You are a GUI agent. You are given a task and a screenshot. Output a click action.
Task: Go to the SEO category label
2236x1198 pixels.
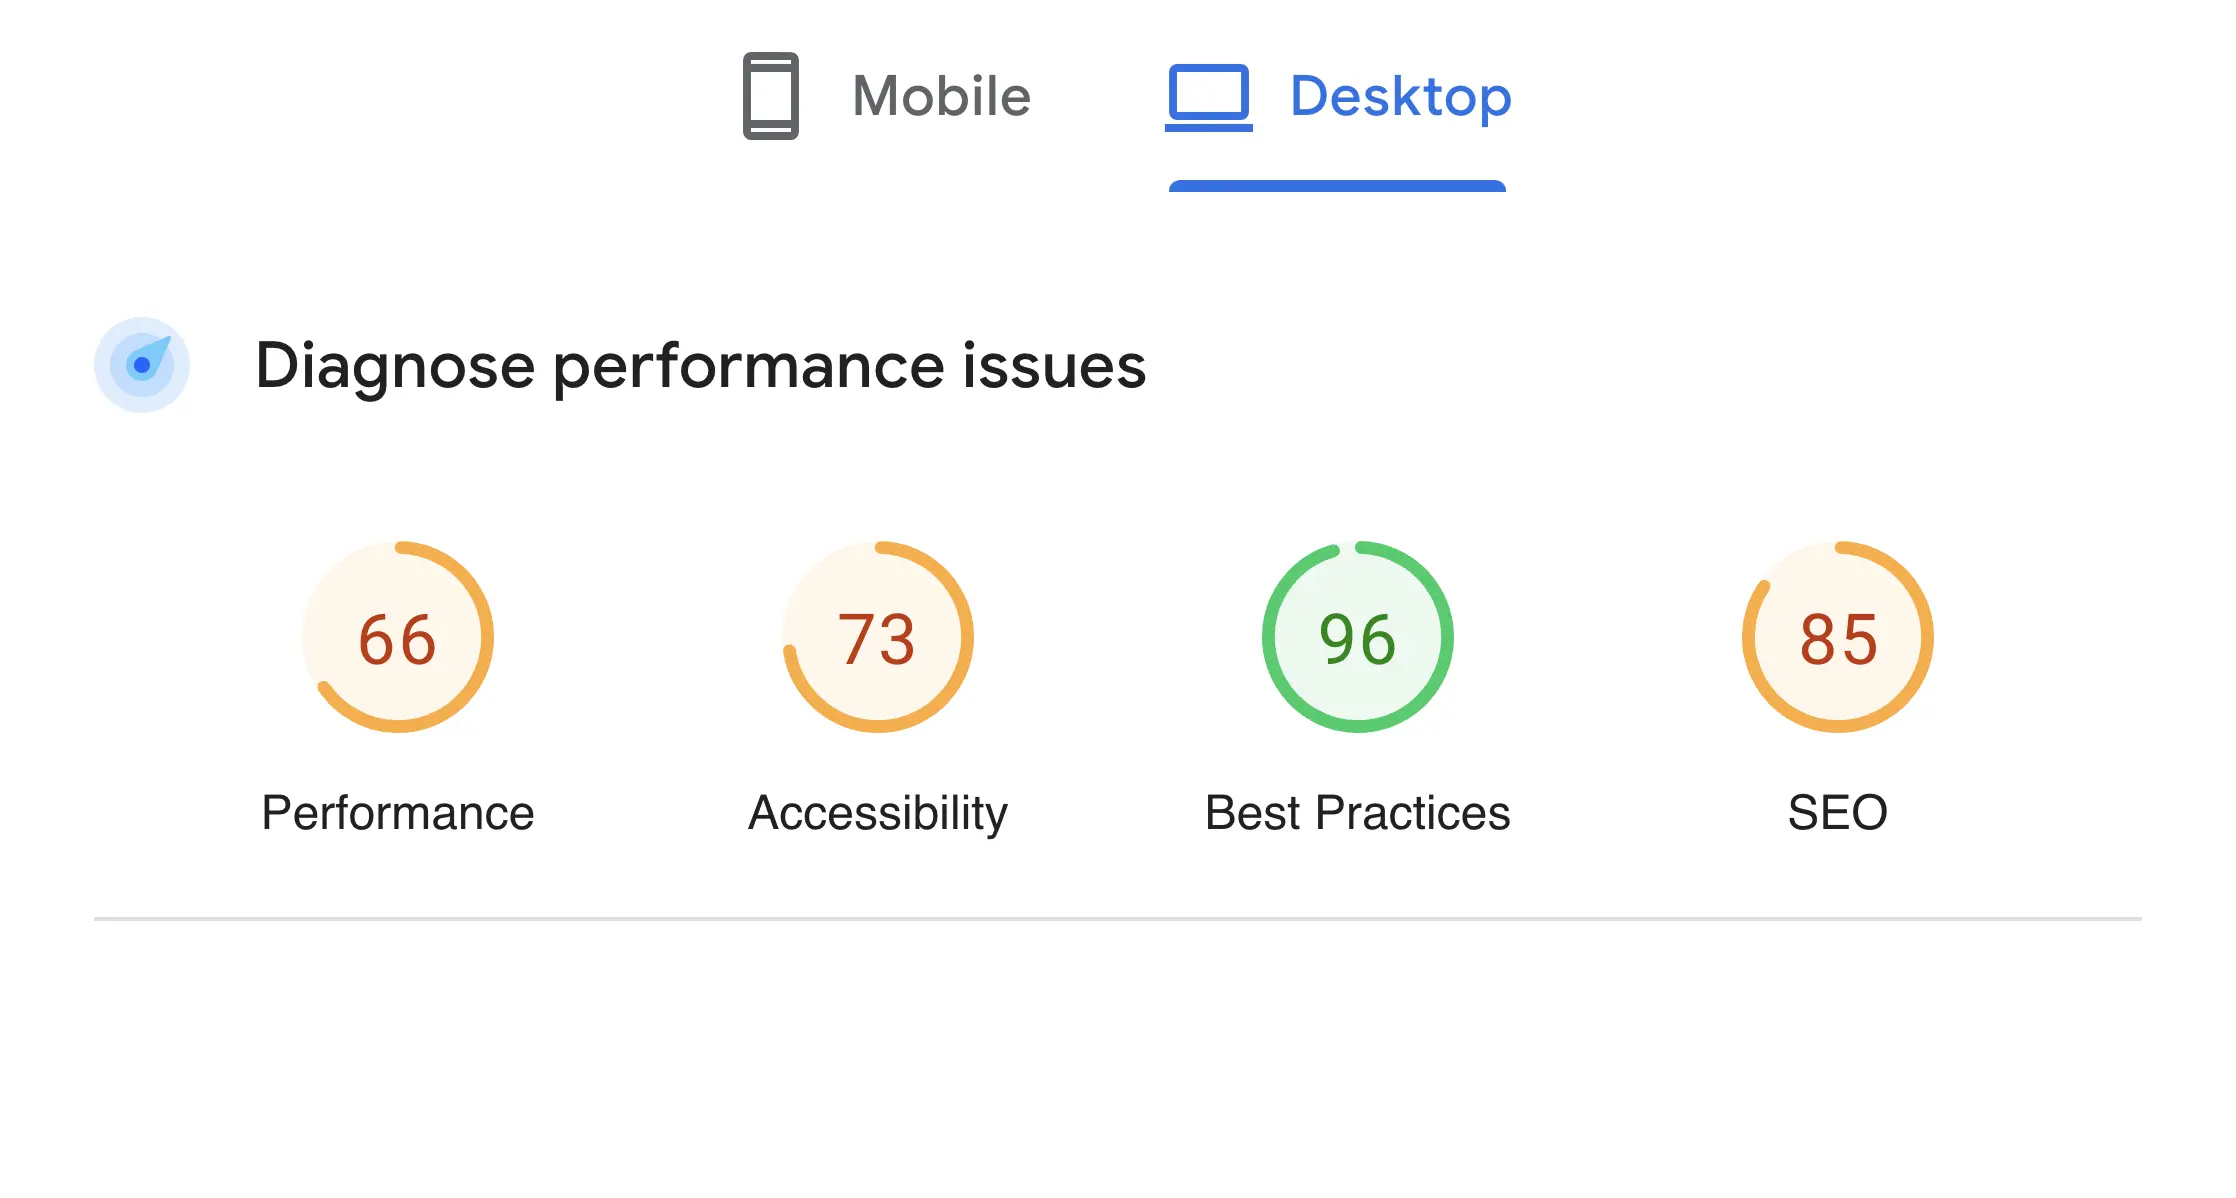[1838, 812]
